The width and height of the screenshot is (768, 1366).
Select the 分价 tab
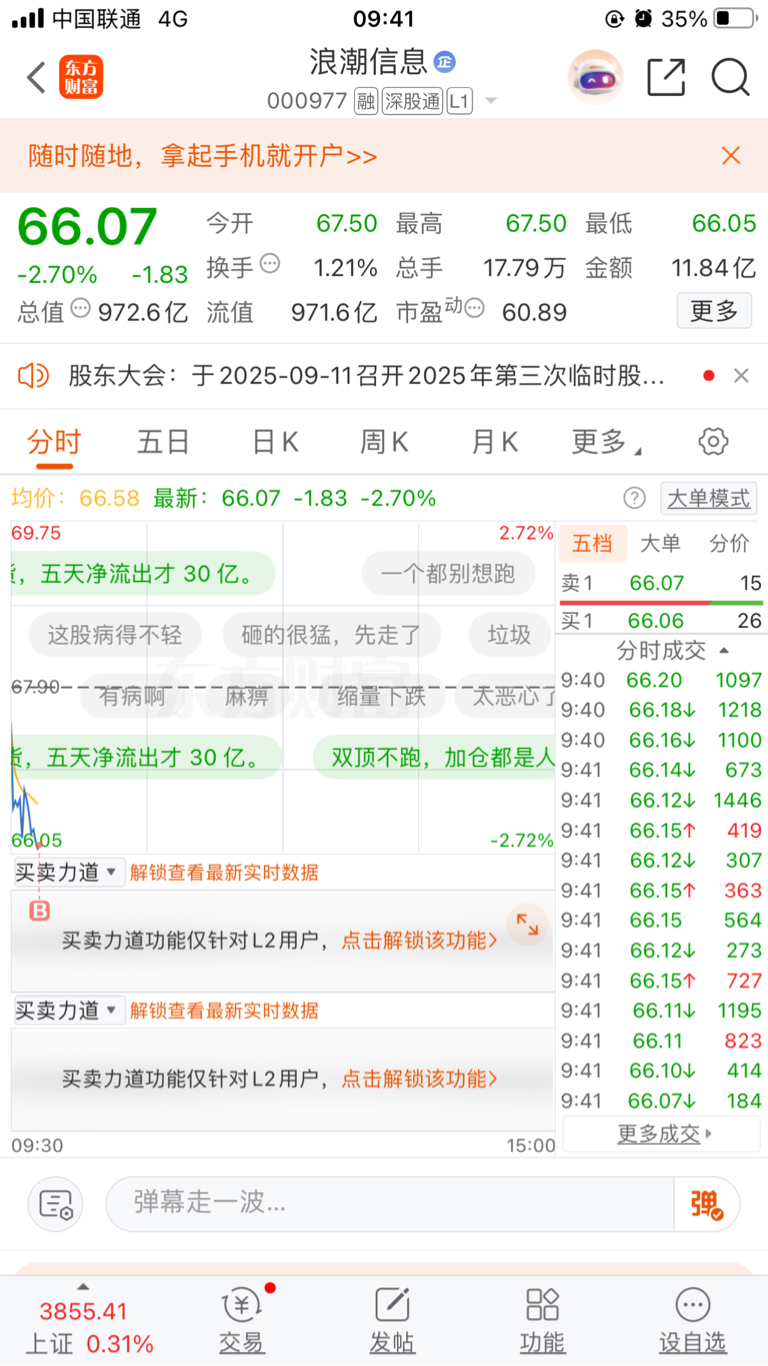click(x=729, y=543)
